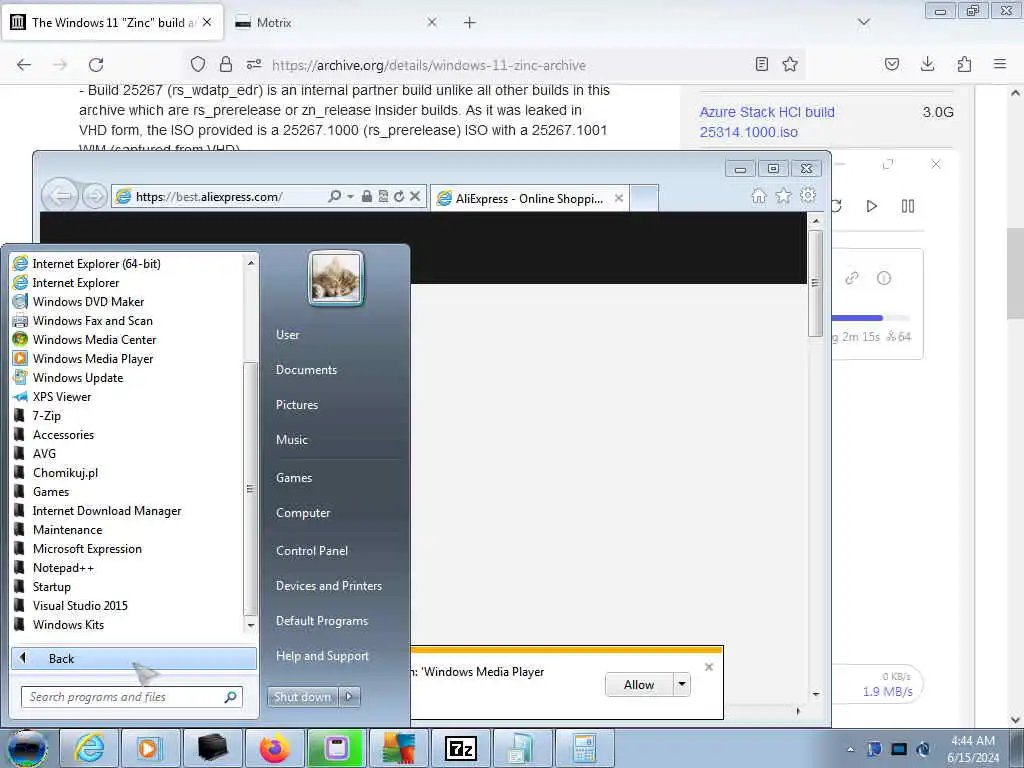
Task: Switch to the Motrix tab in Firefox
Action: click(x=336, y=22)
